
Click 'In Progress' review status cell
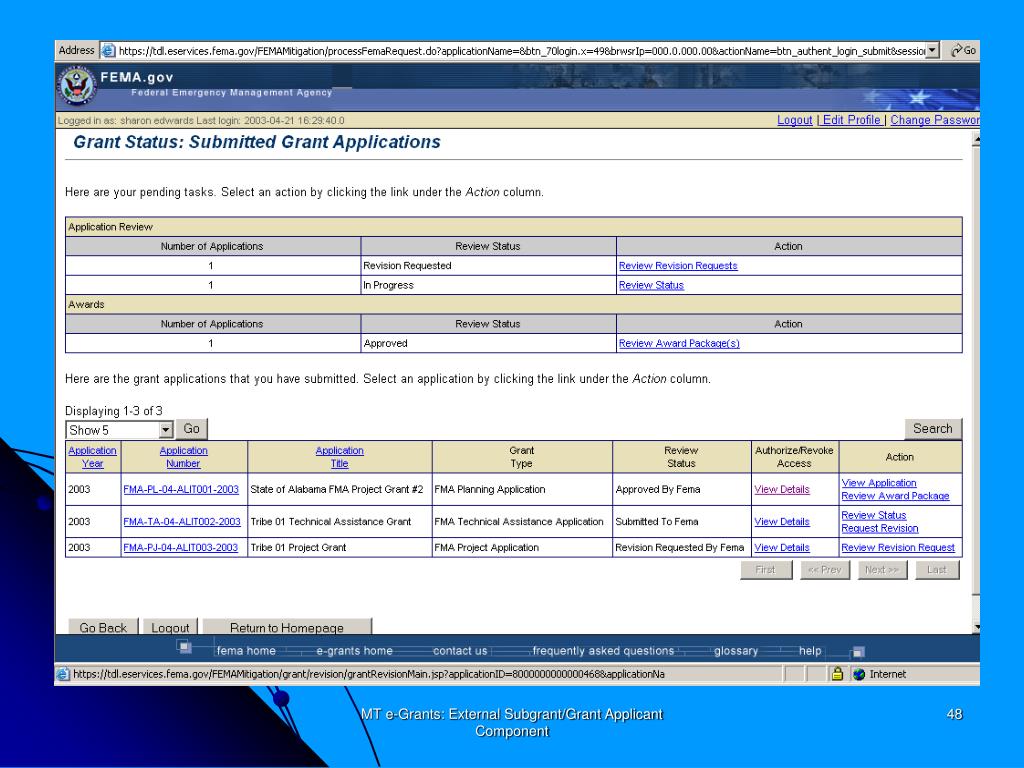click(x=488, y=285)
